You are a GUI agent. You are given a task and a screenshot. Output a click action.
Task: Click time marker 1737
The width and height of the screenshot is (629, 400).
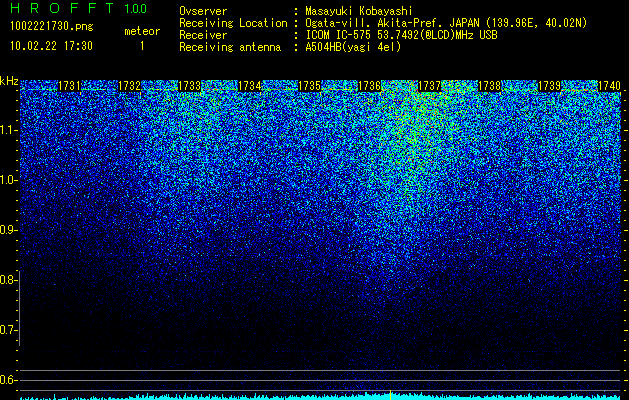(430, 86)
